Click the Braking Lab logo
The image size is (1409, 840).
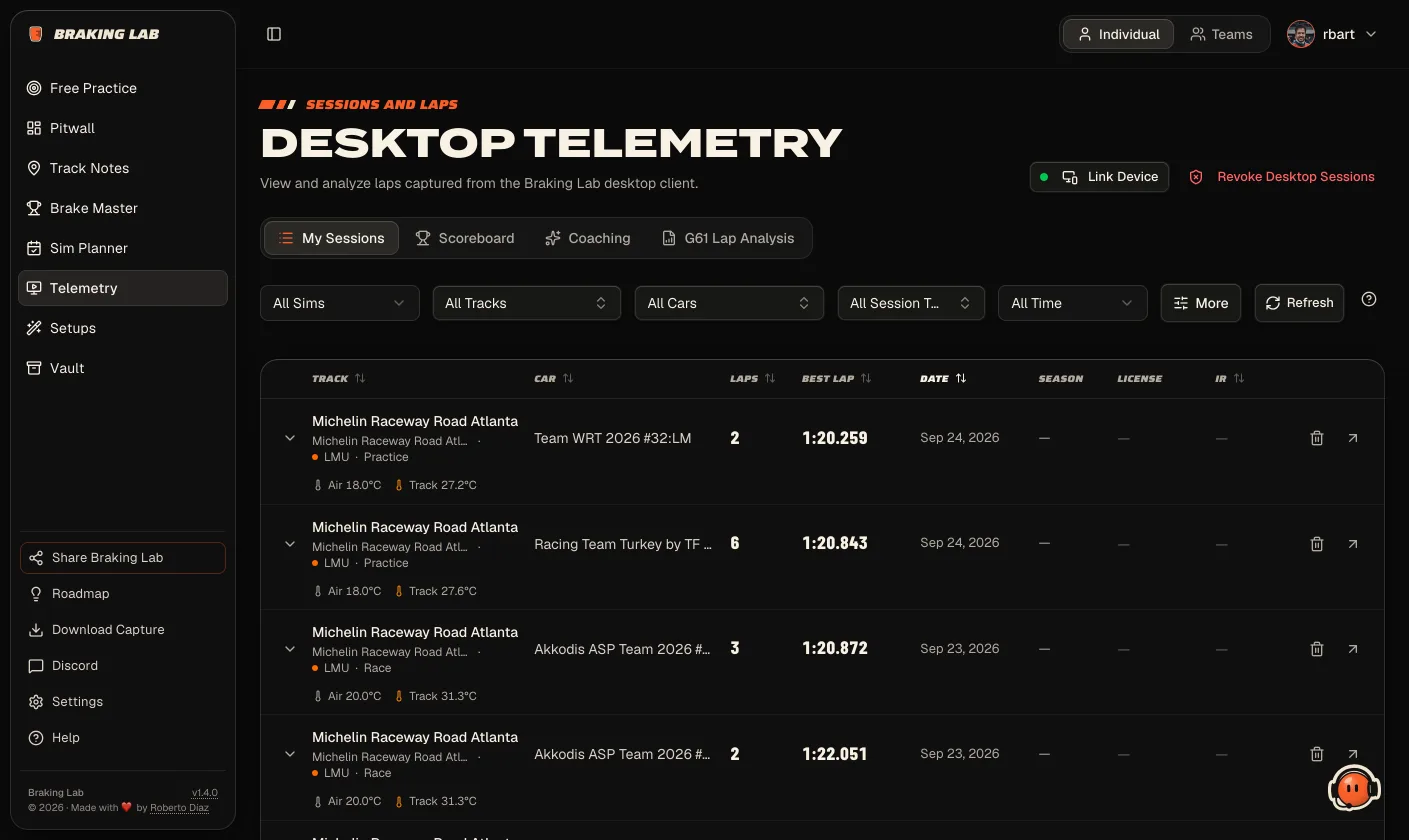94,34
